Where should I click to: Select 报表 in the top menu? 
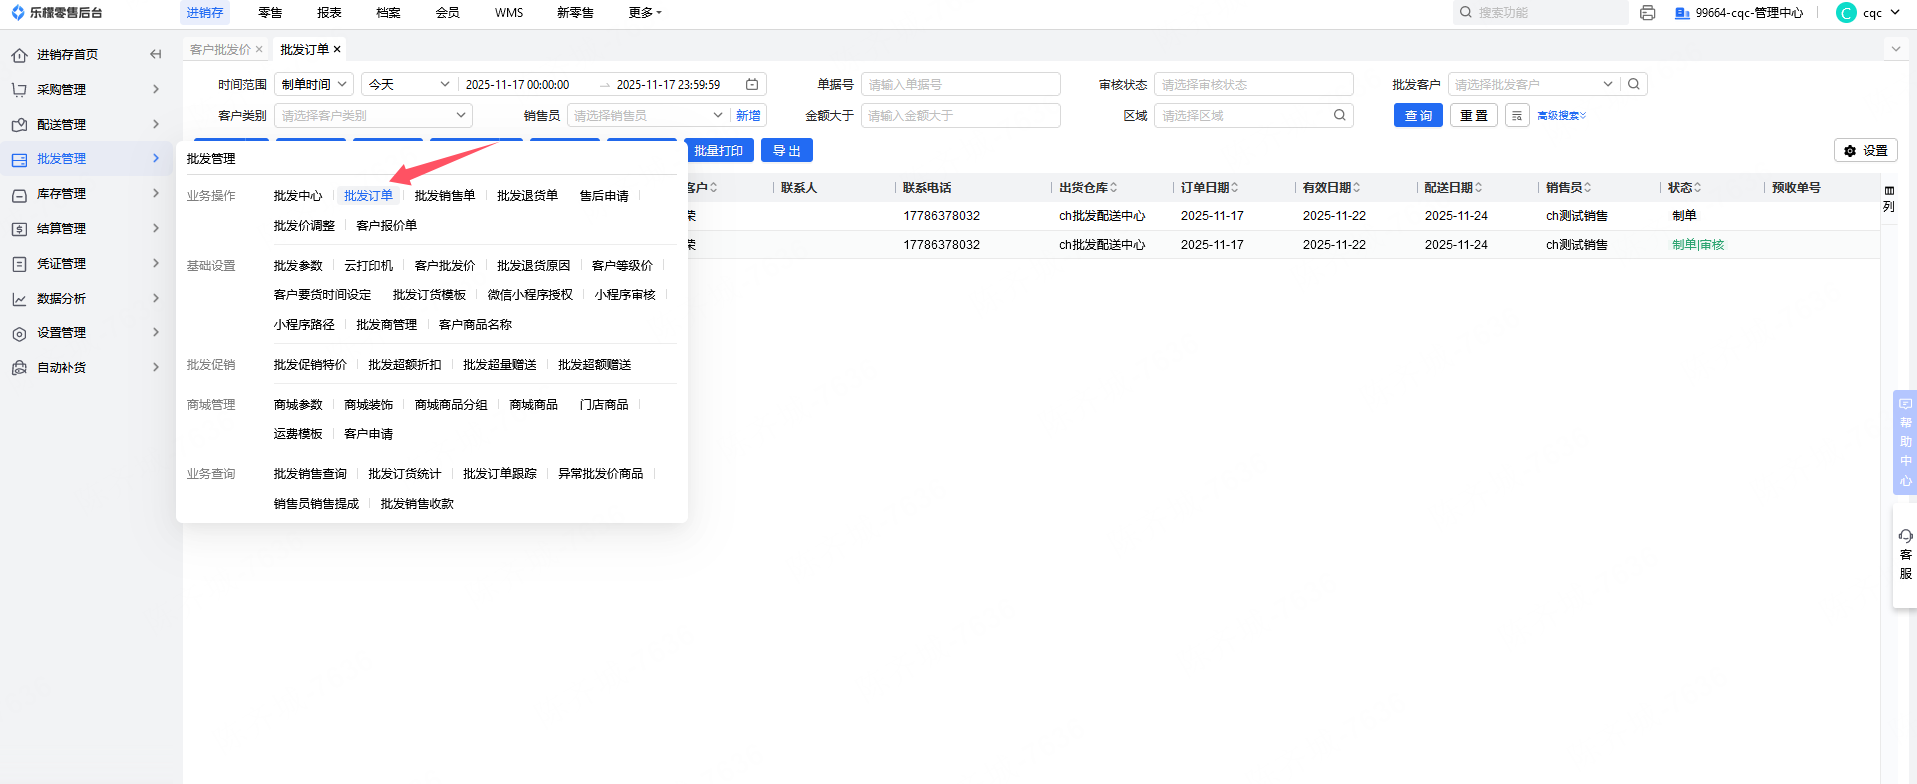329,13
